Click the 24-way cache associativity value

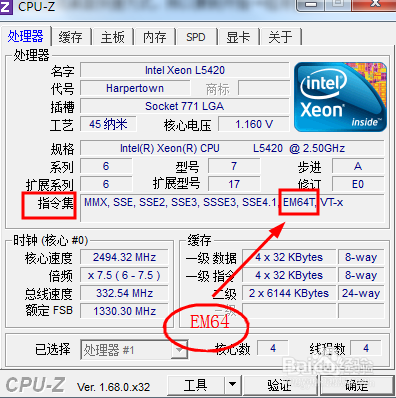pyautogui.click(x=361, y=293)
